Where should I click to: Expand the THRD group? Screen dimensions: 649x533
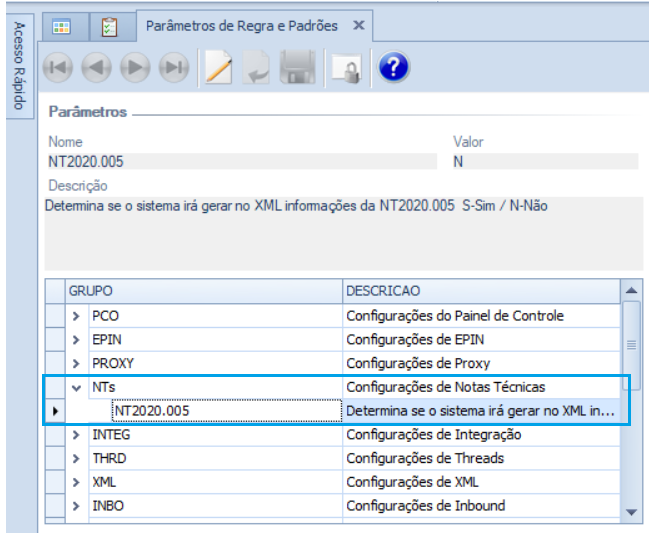76,459
